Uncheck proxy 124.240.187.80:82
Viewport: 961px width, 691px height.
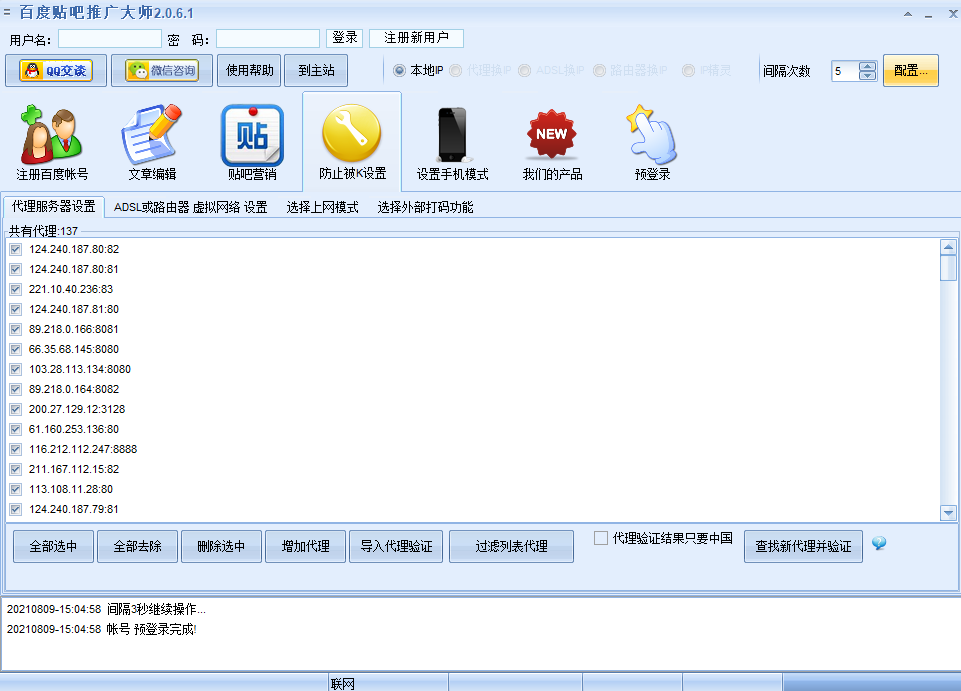tap(16, 250)
